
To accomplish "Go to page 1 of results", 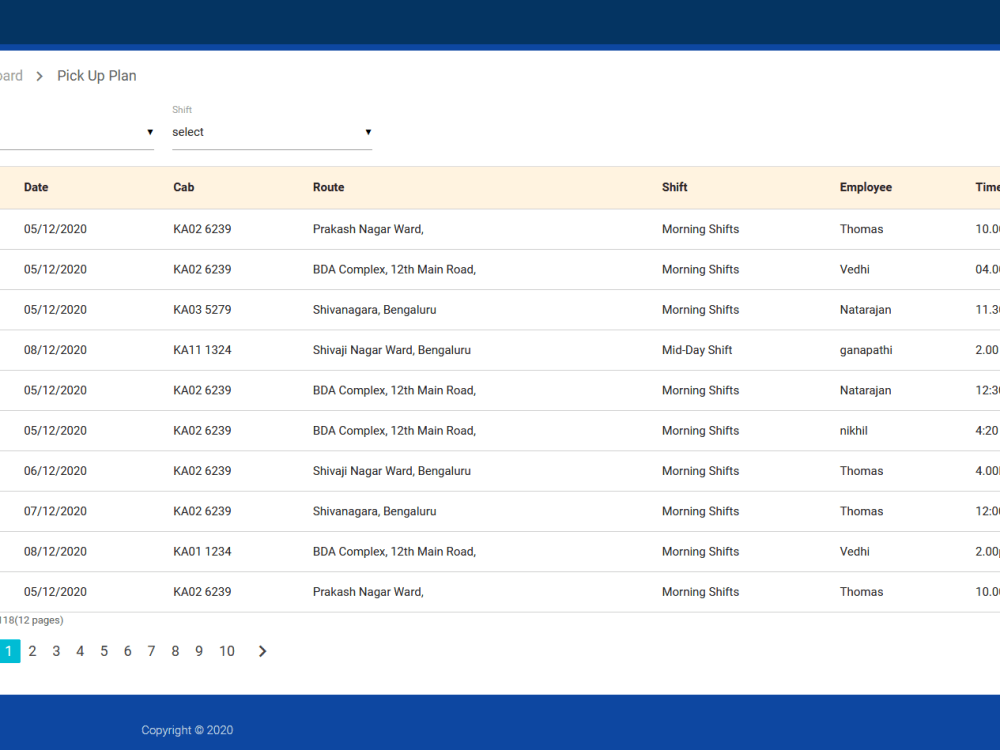I will pyautogui.click(x=9, y=651).
